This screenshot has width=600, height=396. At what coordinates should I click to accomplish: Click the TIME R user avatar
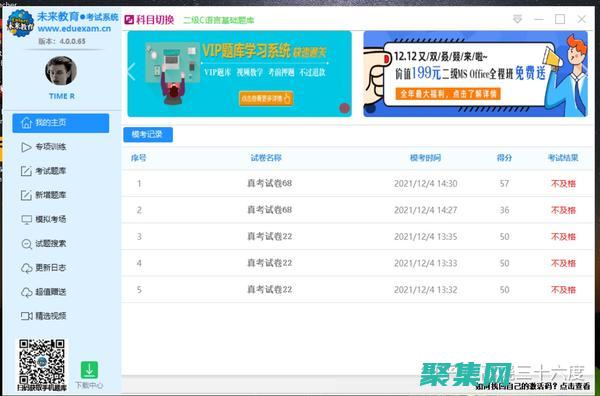coord(61,71)
